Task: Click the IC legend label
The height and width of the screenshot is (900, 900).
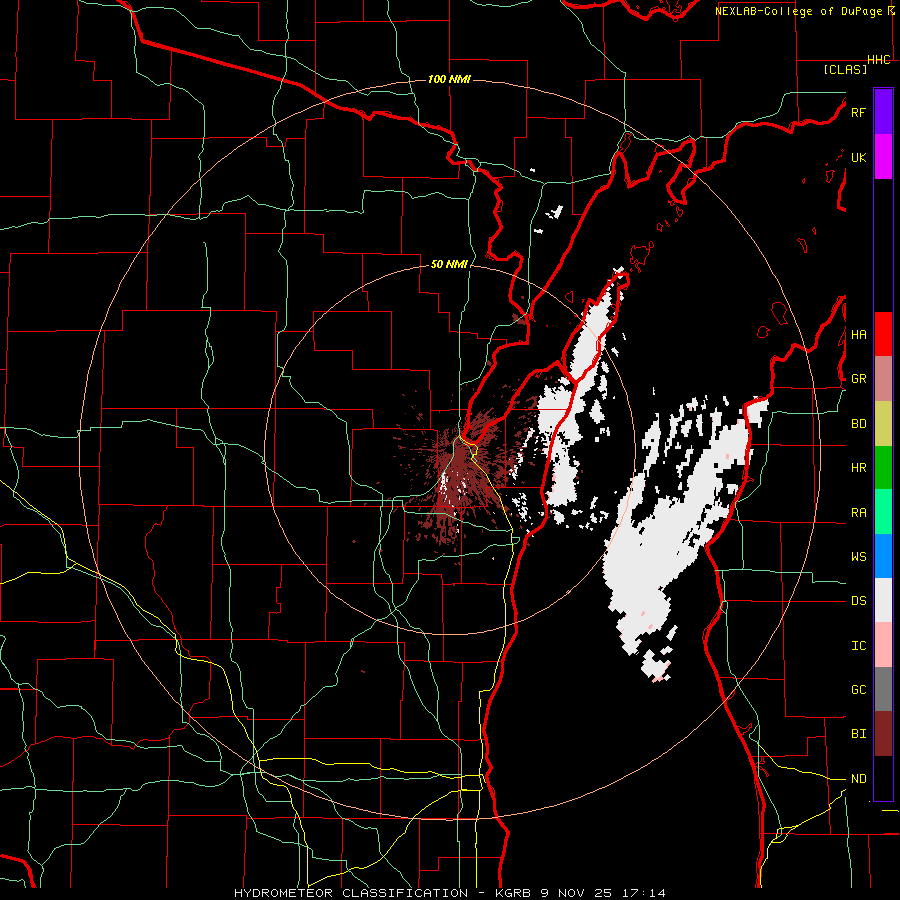Action: click(x=858, y=646)
